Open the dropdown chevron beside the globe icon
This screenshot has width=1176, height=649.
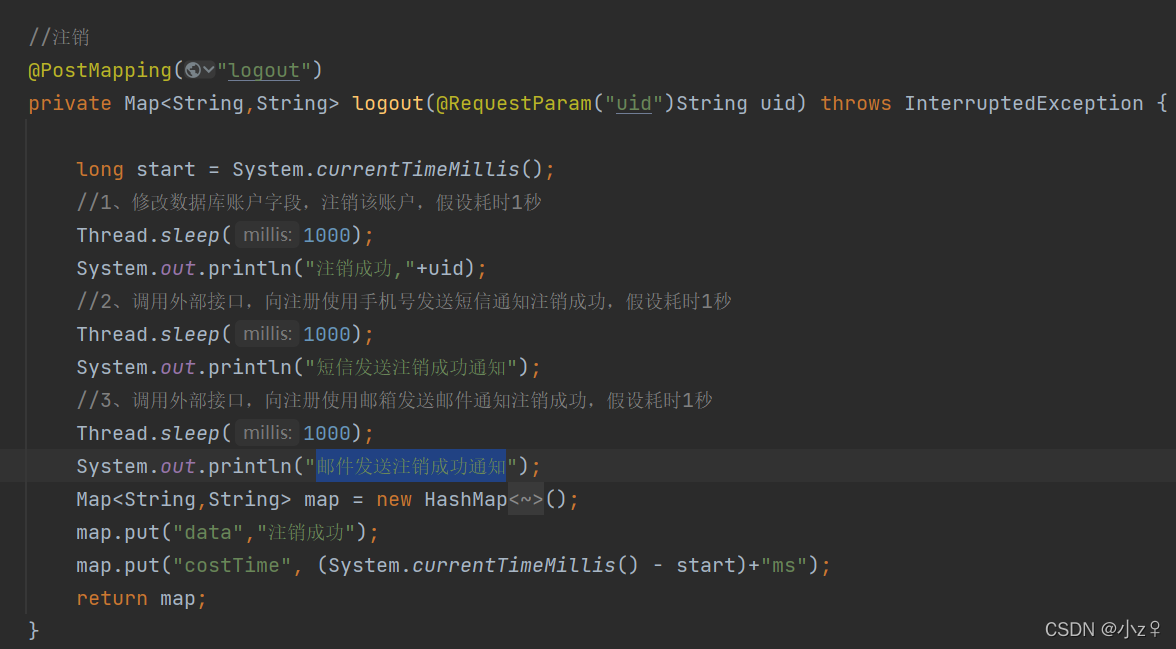(x=208, y=70)
